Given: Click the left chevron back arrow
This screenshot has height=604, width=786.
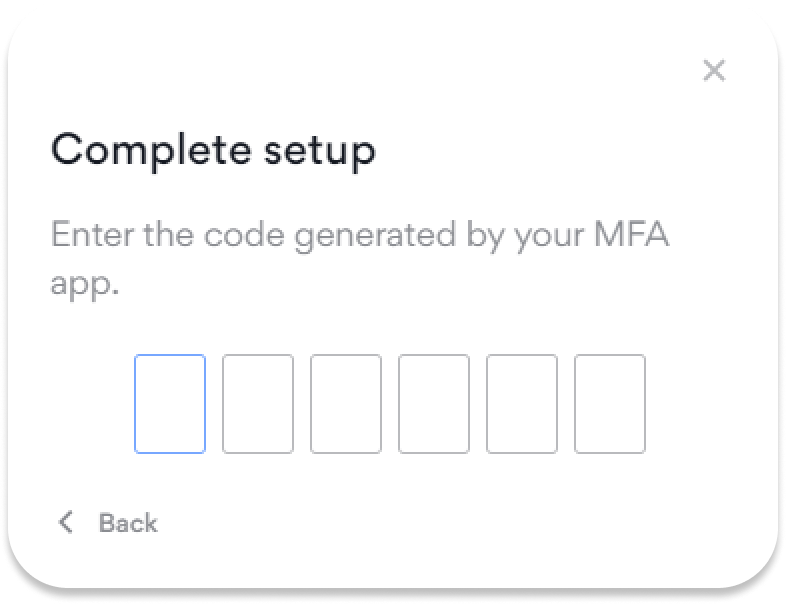Looking at the screenshot, I should pos(67,522).
